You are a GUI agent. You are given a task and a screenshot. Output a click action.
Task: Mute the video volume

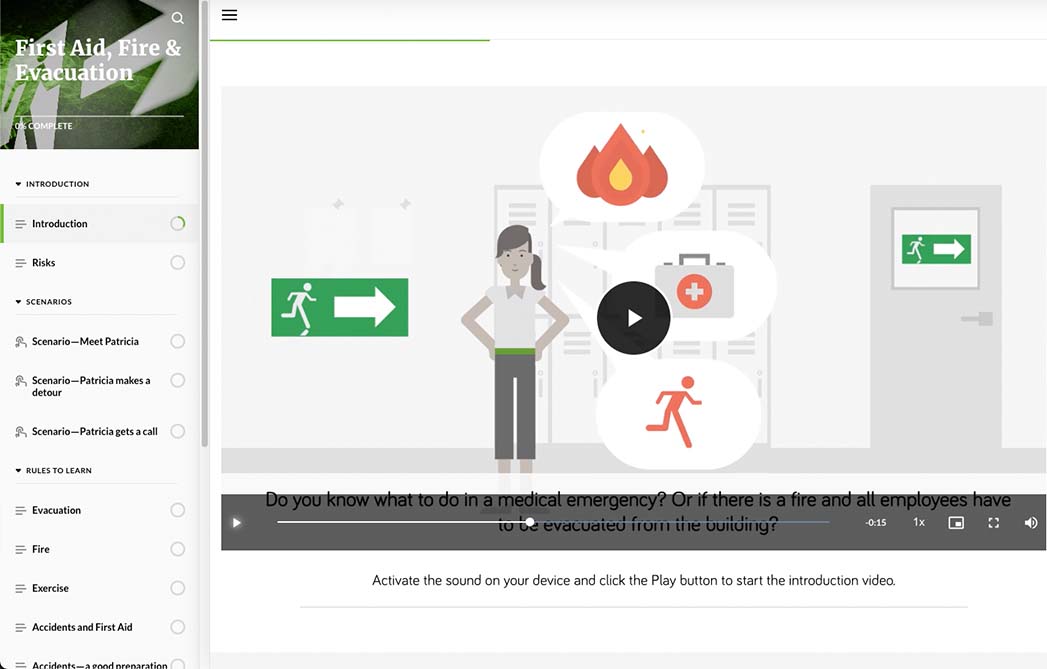point(1030,522)
